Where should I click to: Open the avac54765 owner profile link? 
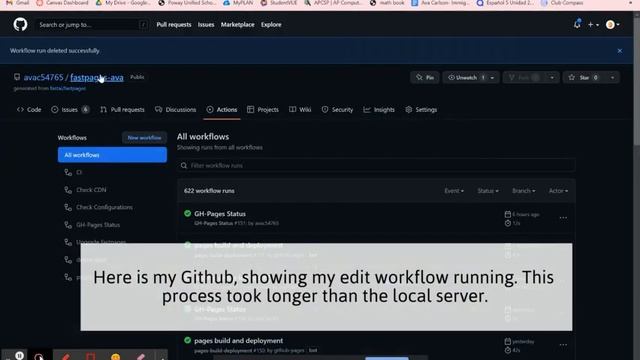(43, 77)
